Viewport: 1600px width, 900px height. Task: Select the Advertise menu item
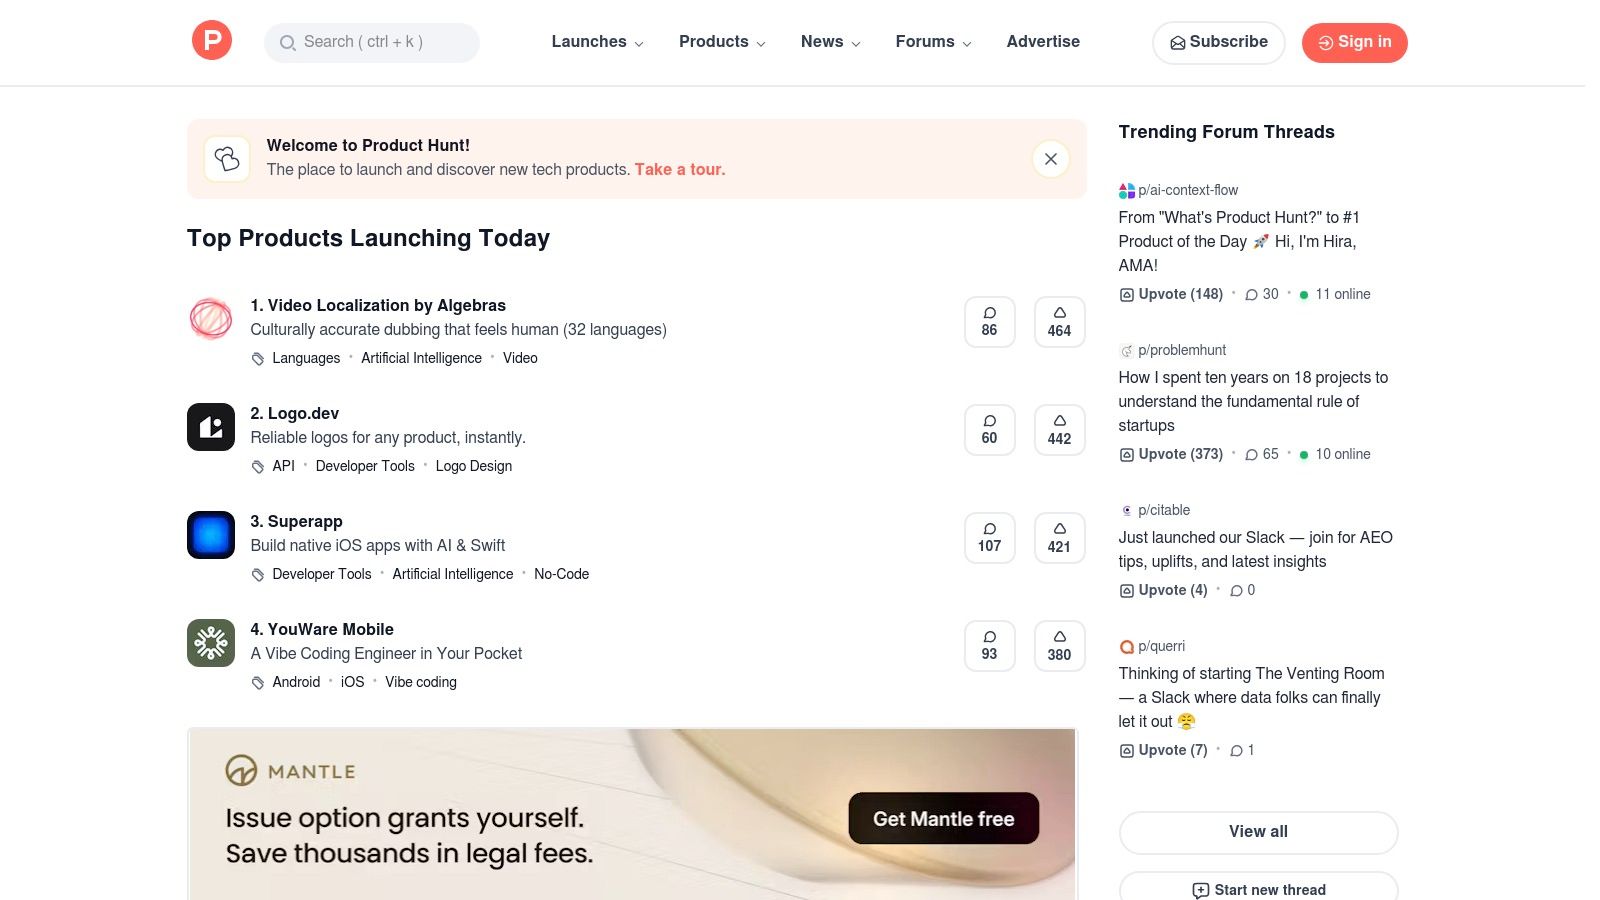point(1043,42)
